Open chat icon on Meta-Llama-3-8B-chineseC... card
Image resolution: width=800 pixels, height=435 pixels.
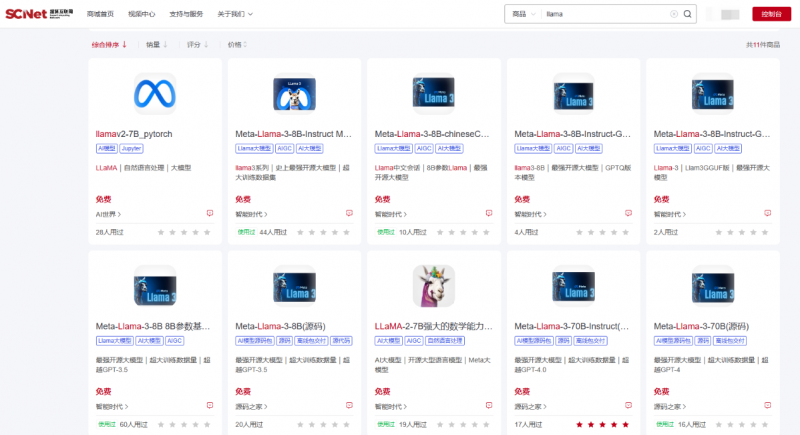[489, 213]
